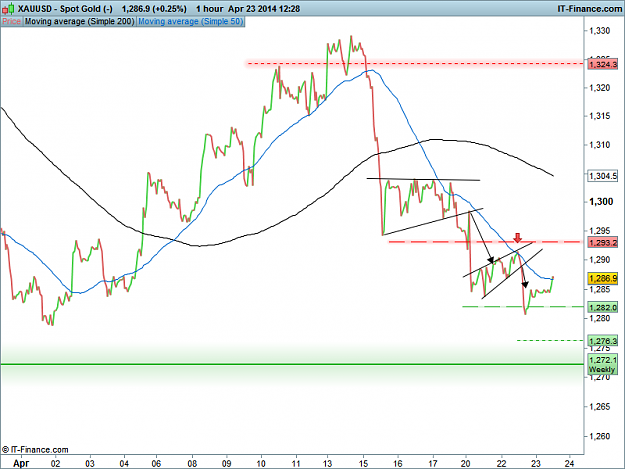Click the yellow 1,286.9 current price label
The width and height of the screenshot is (625, 469).
point(603,279)
